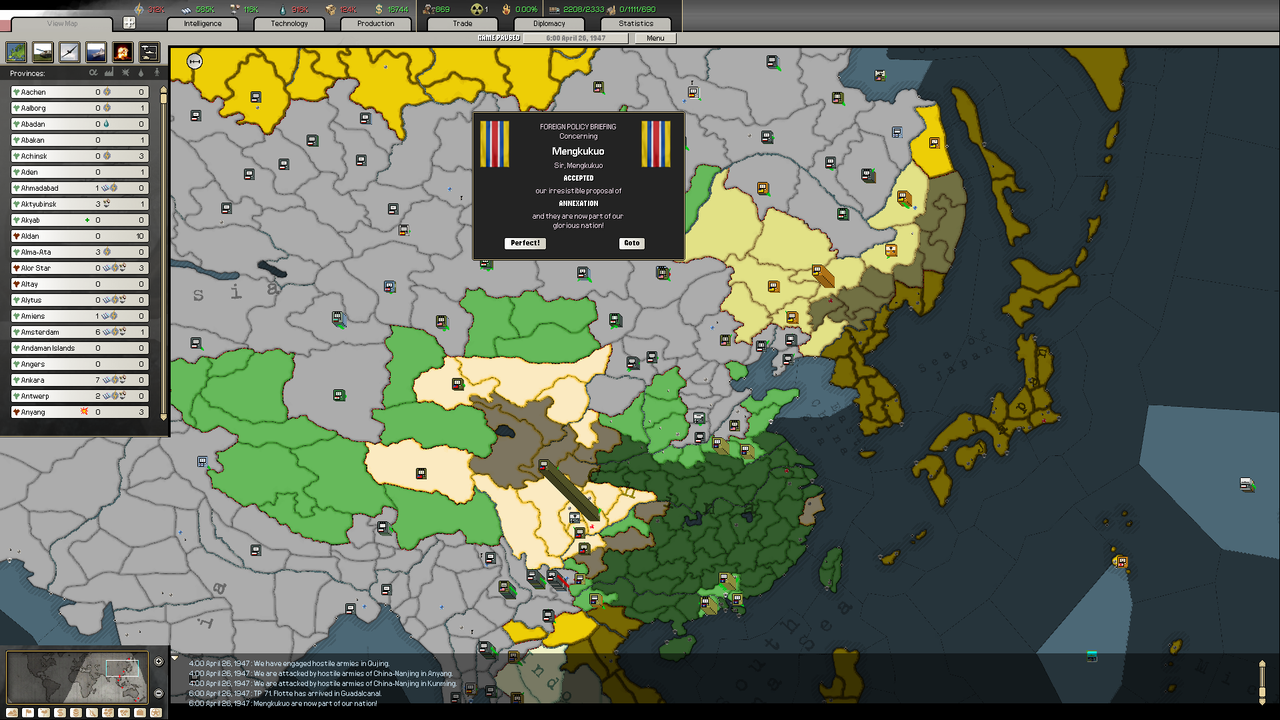Open the provinces overview tab icon

pyautogui.click(x=16, y=52)
